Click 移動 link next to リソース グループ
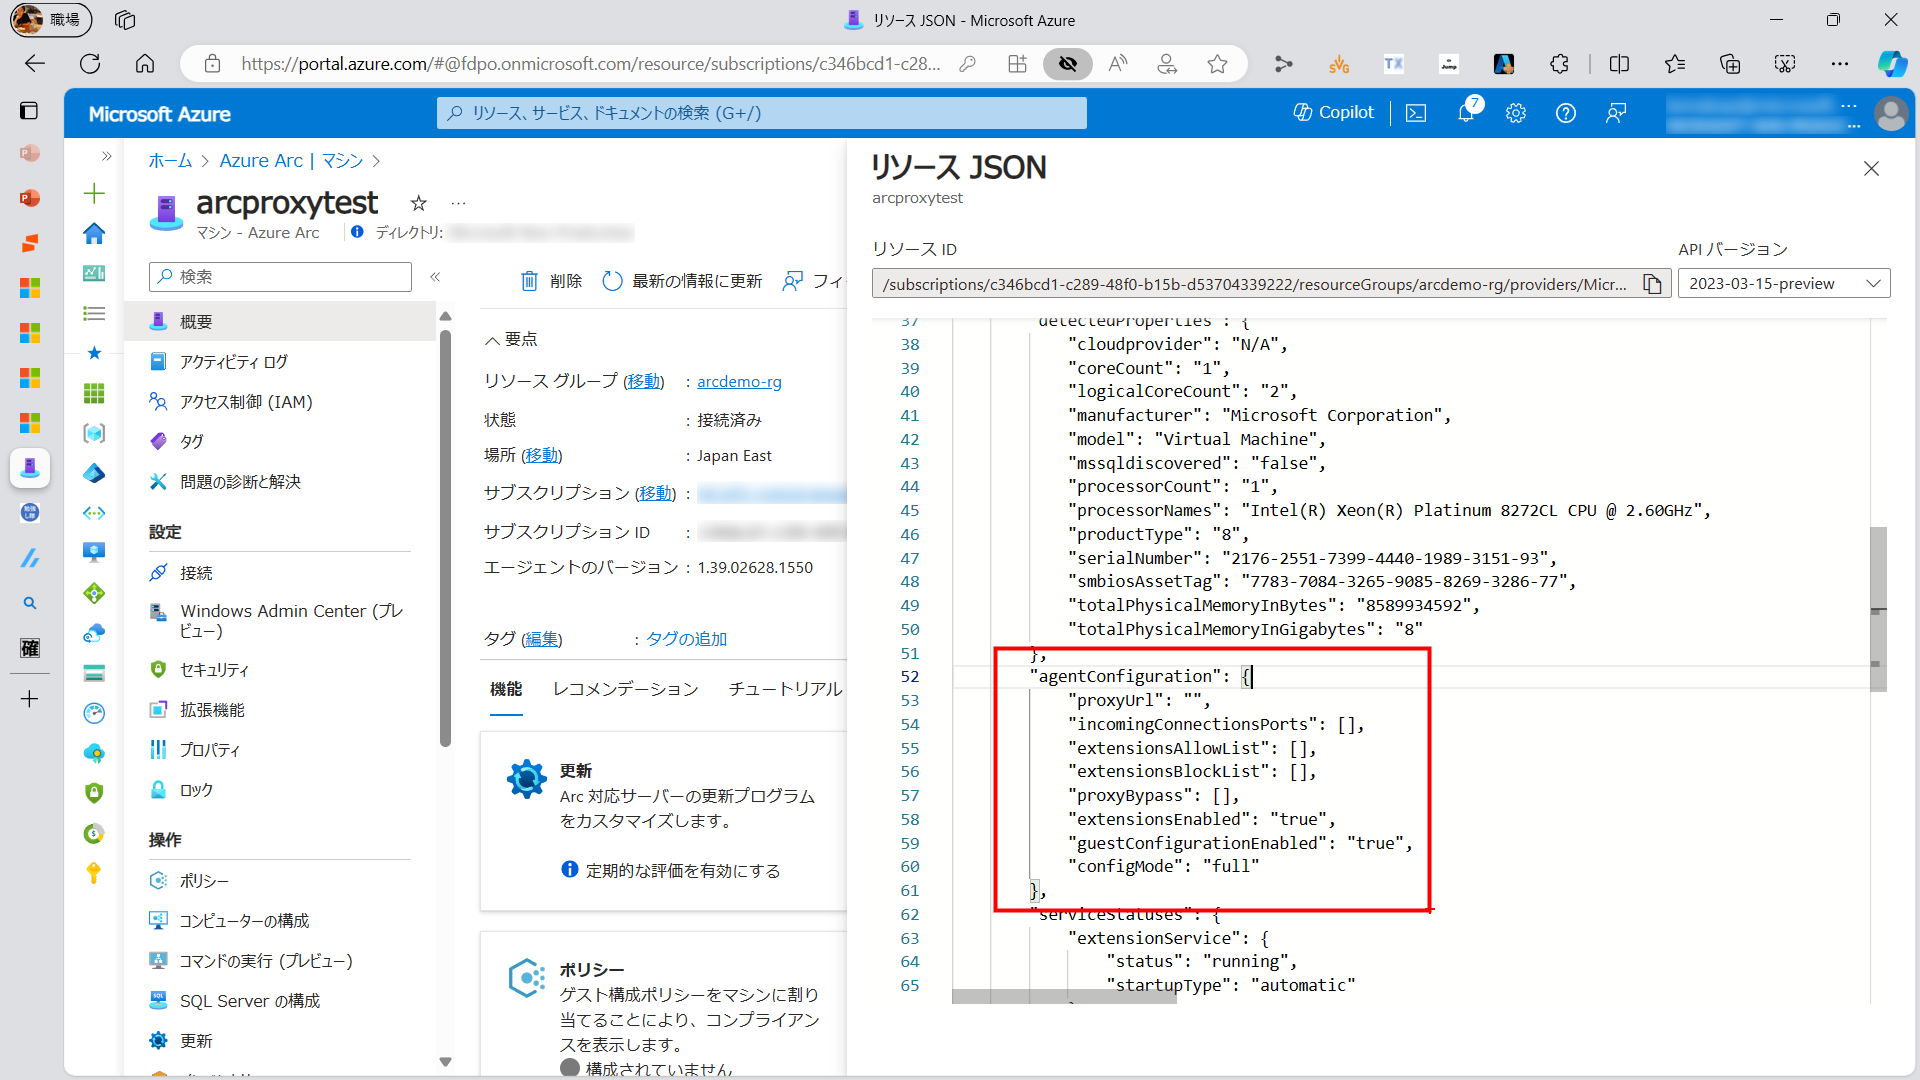Screen dimensions: 1920x1080 (643, 381)
